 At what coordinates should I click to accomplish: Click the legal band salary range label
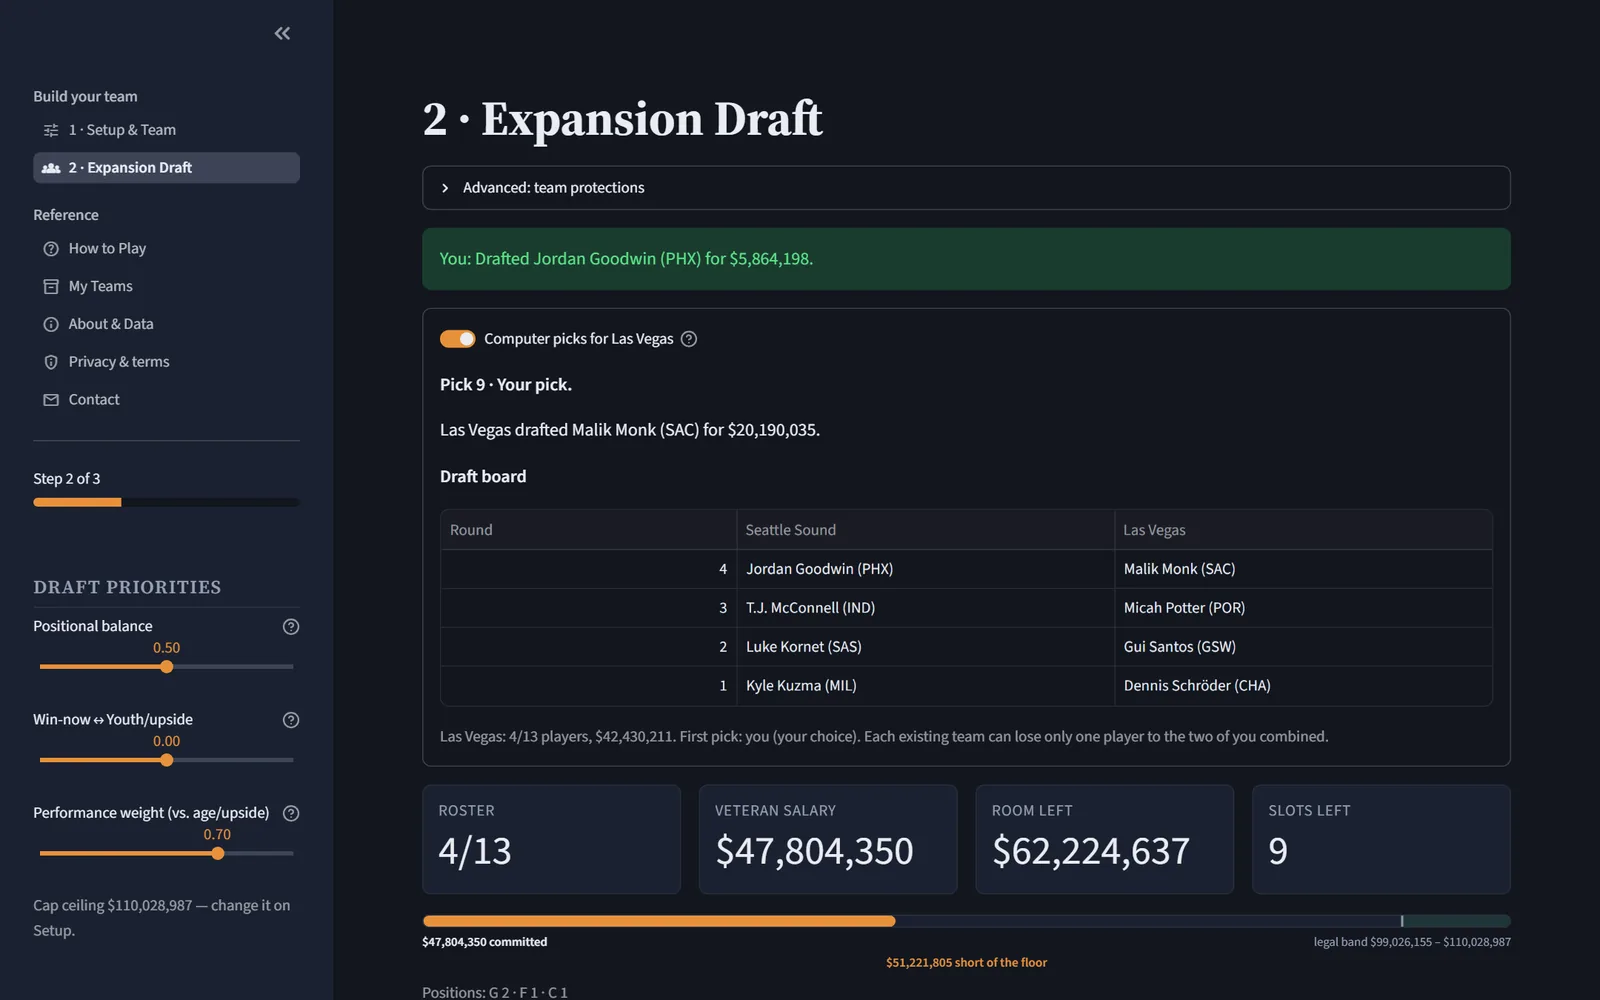click(1412, 942)
